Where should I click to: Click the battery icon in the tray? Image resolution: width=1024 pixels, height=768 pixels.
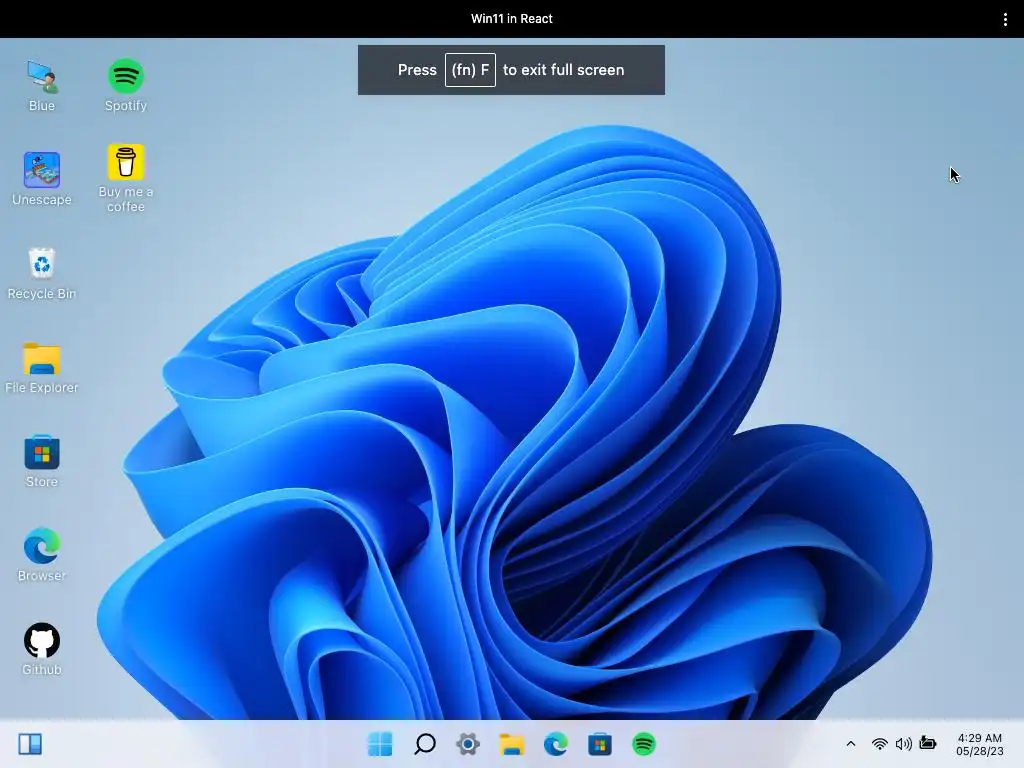click(x=928, y=743)
